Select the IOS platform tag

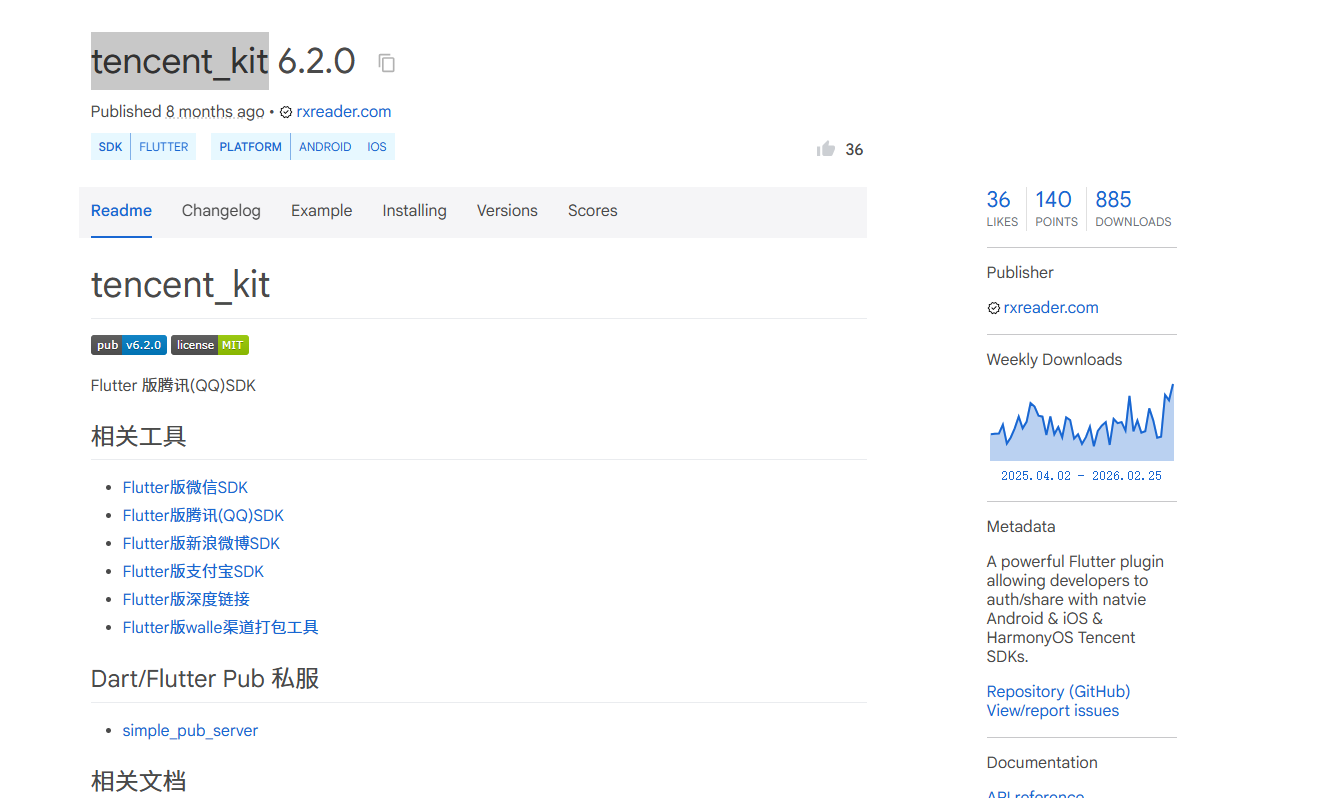click(x=377, y=147)
